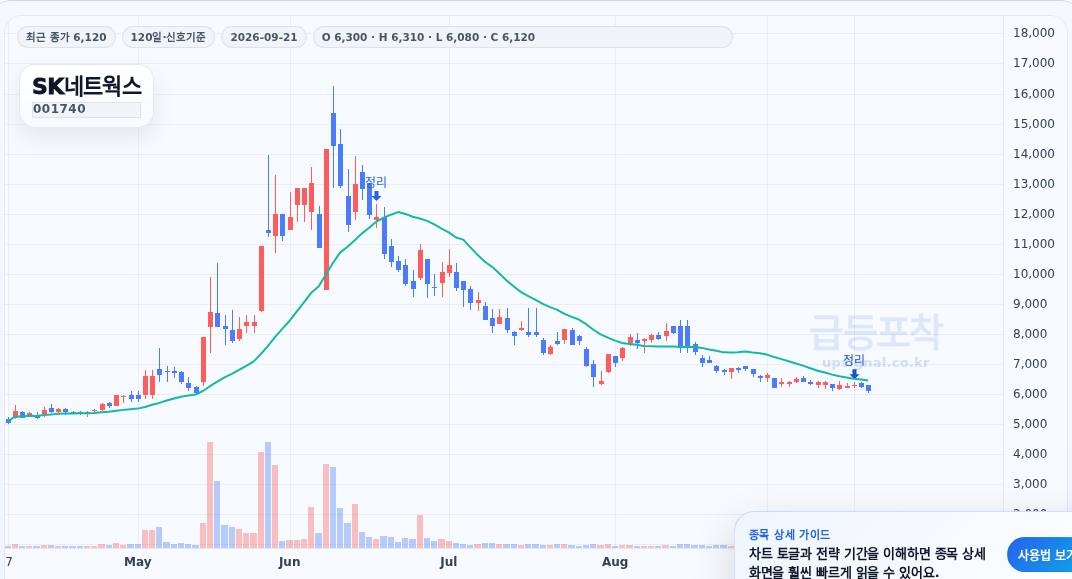
Task: Click the guide text about 차트 토글과 전략 기간
Action: click(867, 563)
